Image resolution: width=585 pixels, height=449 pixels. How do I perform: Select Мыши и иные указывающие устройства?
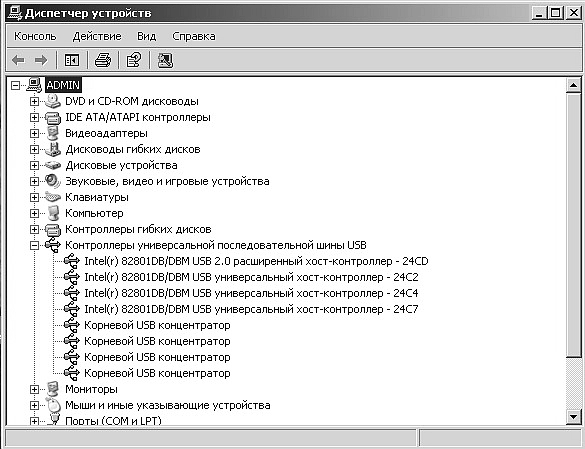point(168,405)
